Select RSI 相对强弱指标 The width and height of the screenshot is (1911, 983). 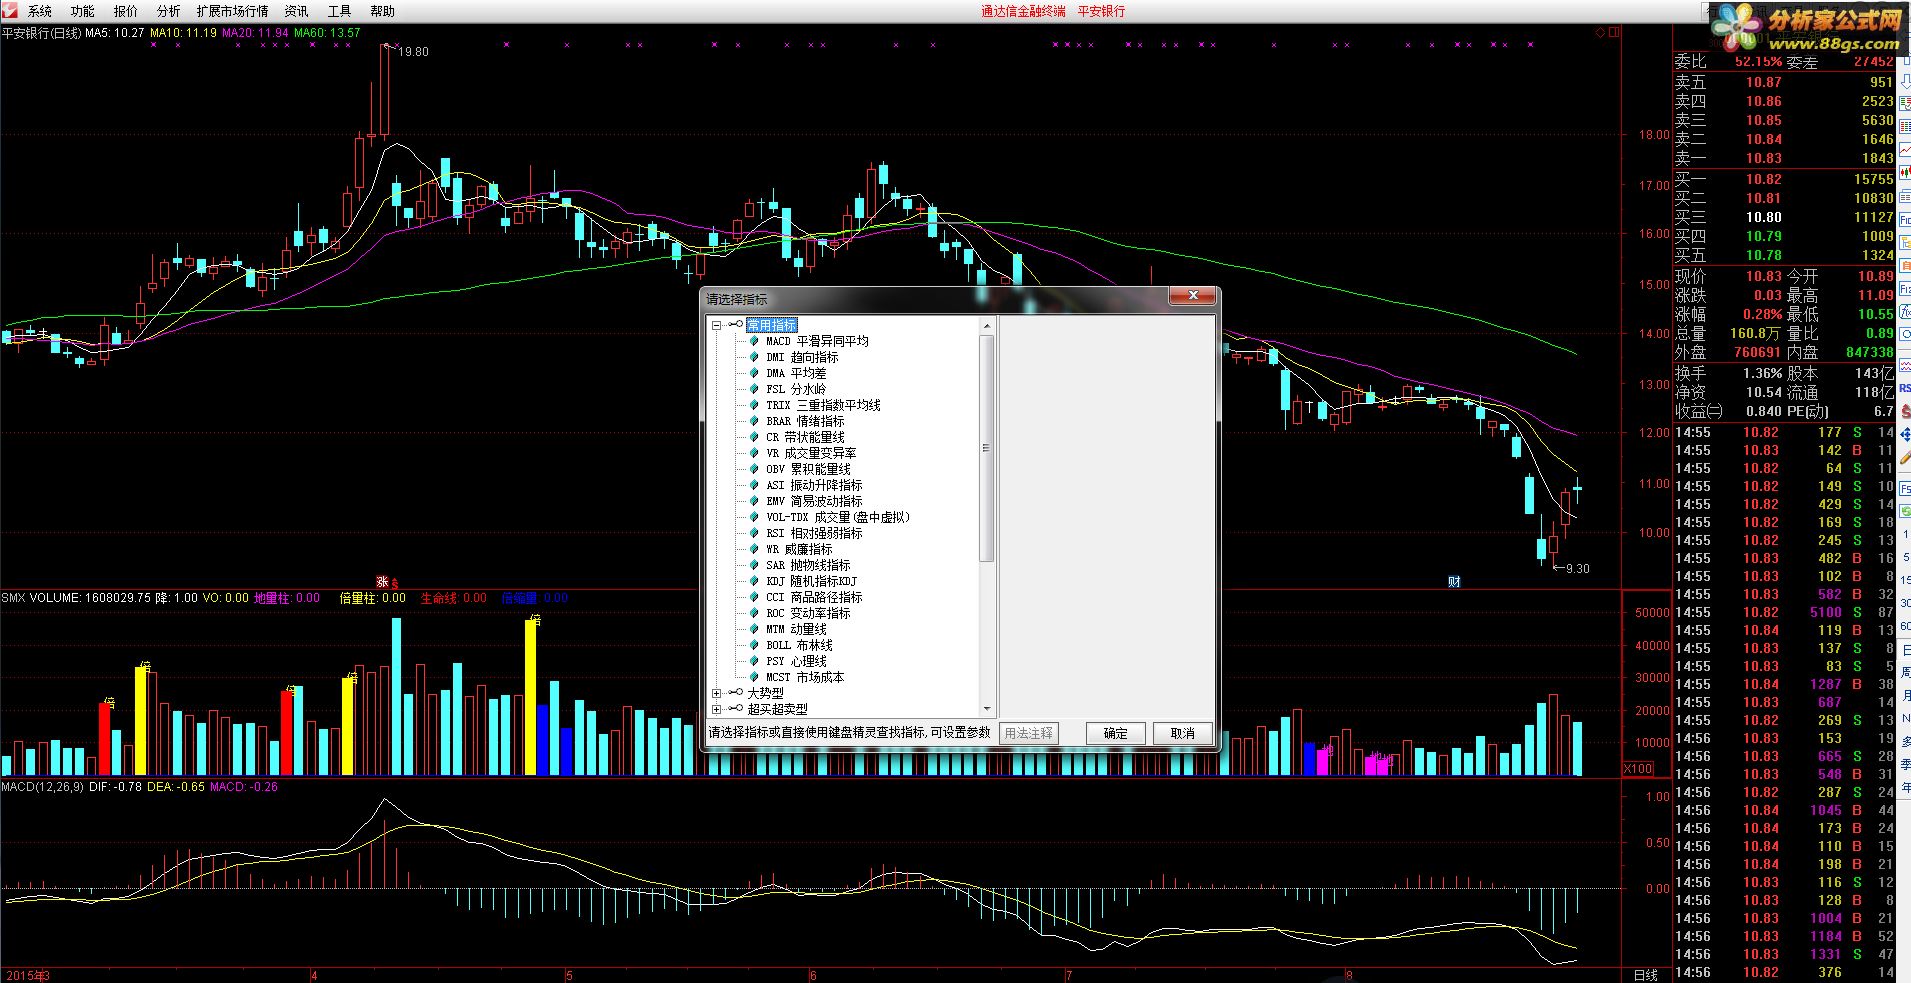pos(814,533)
